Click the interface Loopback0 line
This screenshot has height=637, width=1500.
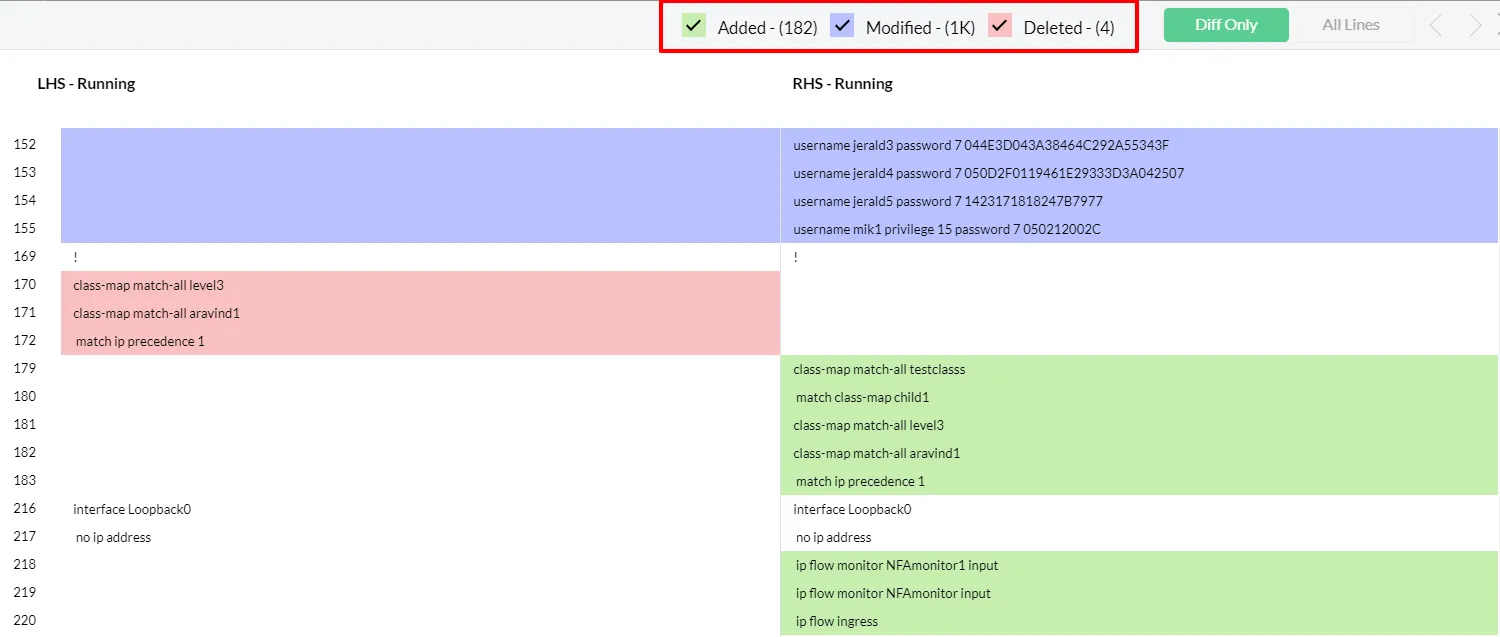pos(132,509)
